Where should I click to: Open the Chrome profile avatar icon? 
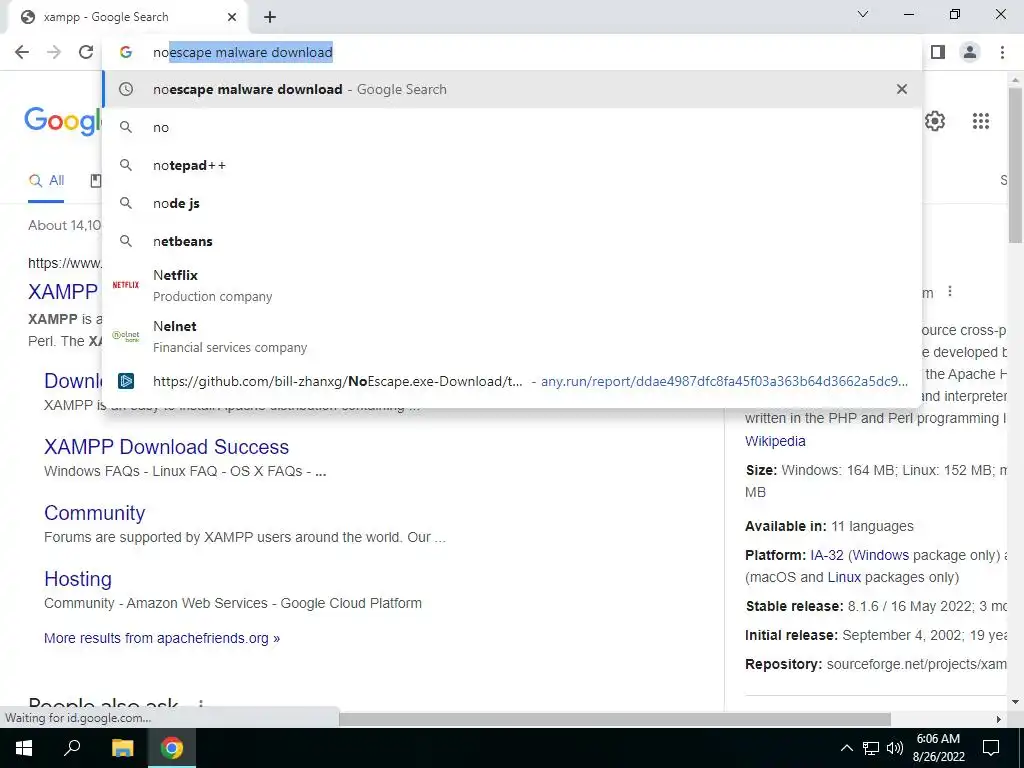coord(970,52)
